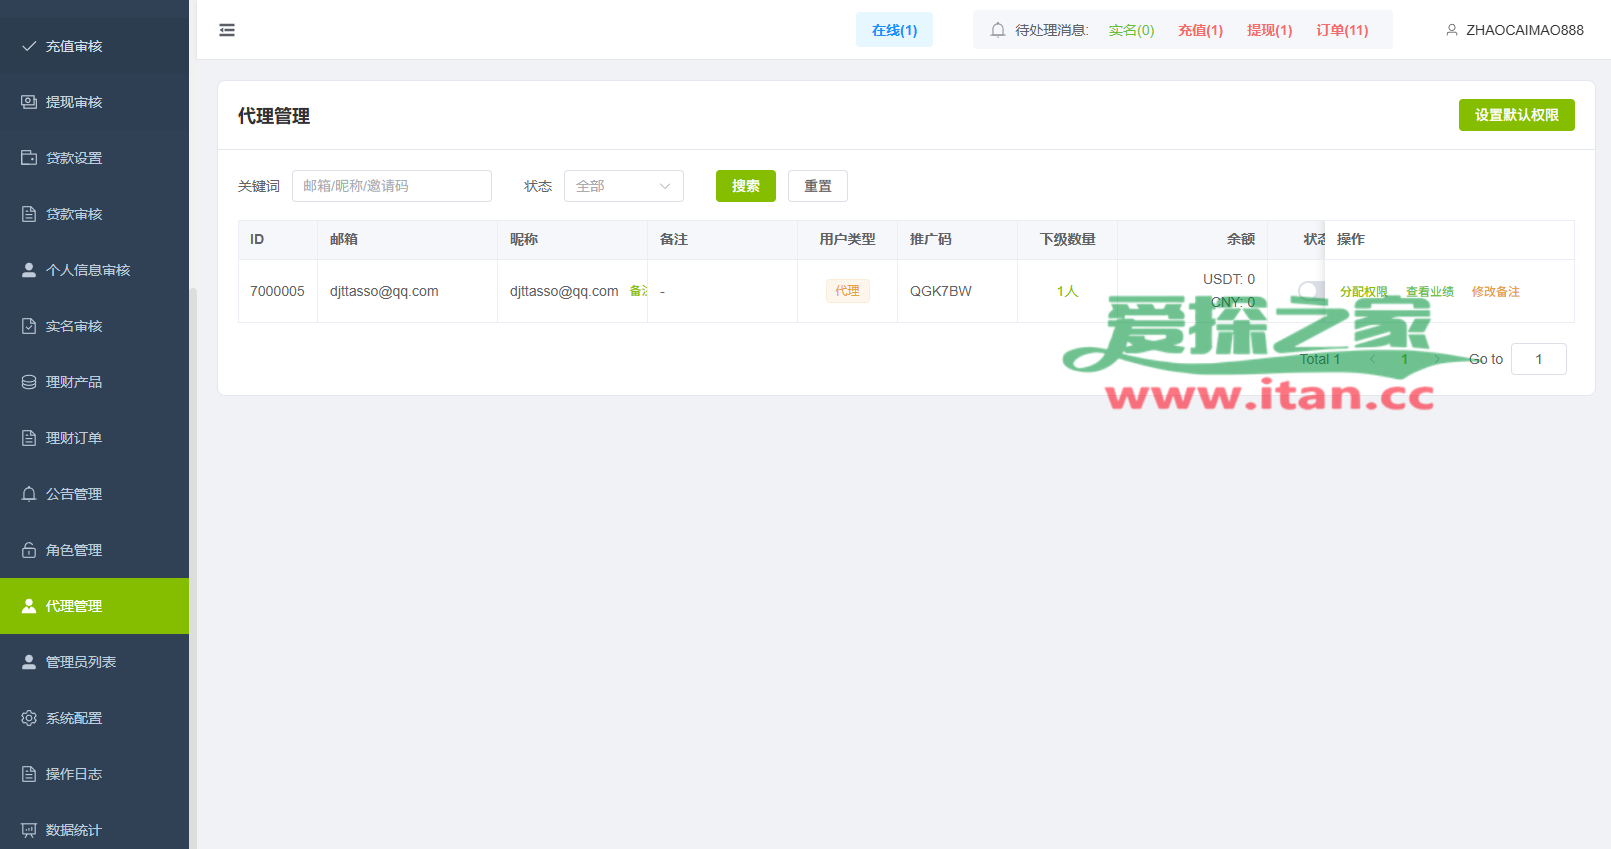Click the sidebar collapse hamburger icon
The image size is (1611, 849).
(x=227, y=30)
